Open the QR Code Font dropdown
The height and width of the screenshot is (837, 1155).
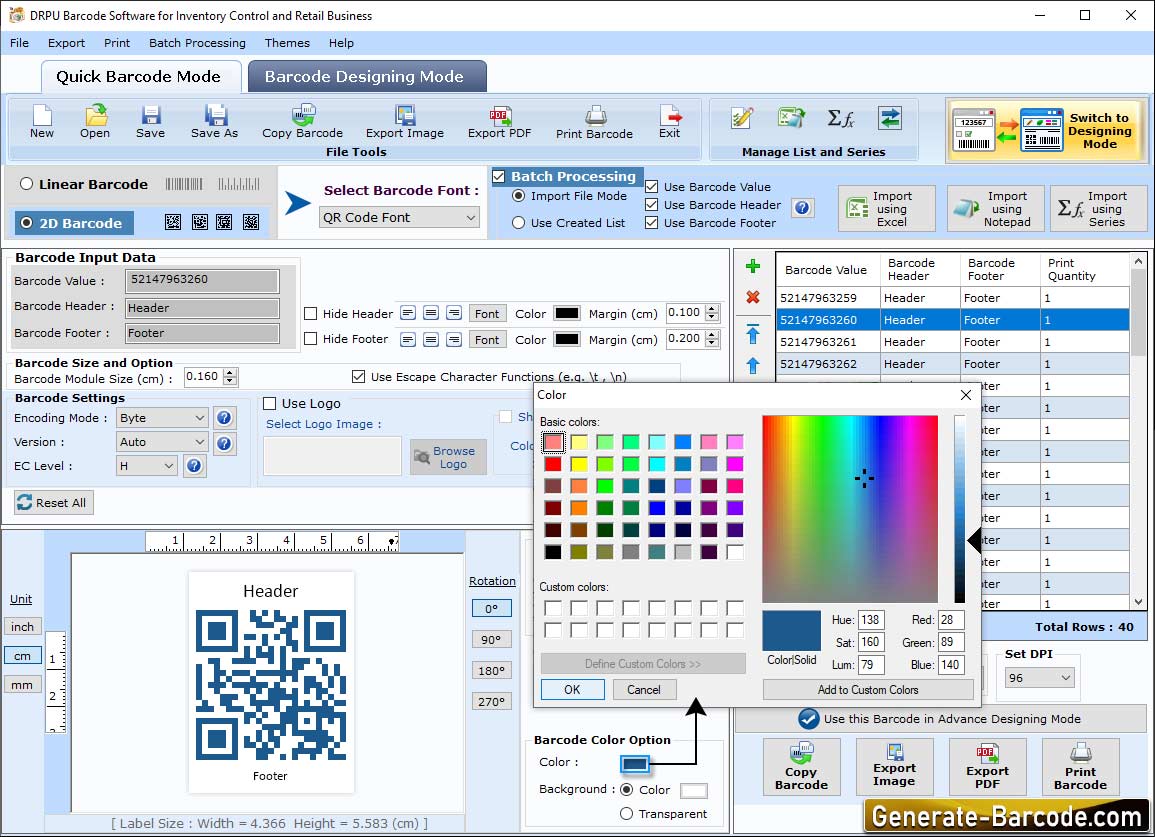[x=399, y=217]
